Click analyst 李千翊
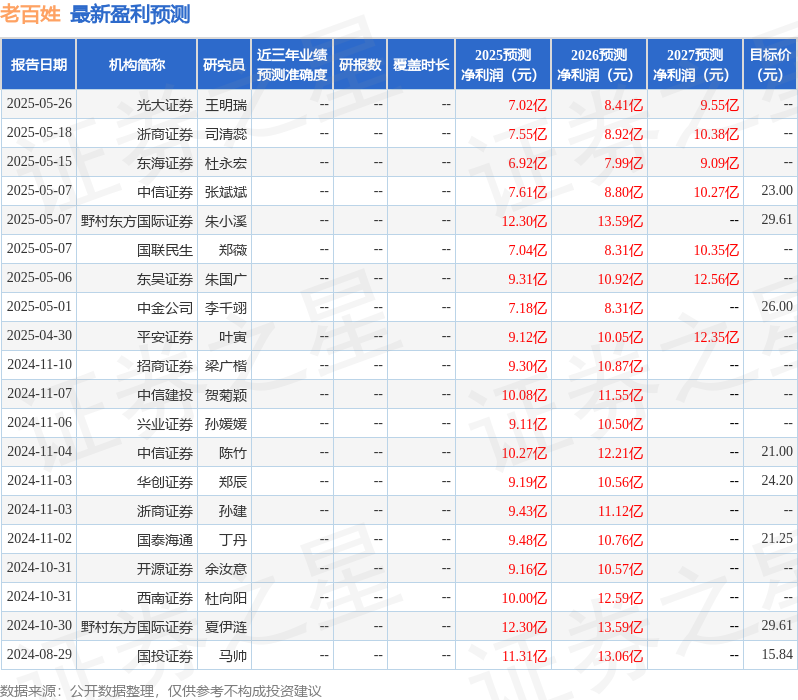This screenshot has width=798, height=700. [226, 309]
